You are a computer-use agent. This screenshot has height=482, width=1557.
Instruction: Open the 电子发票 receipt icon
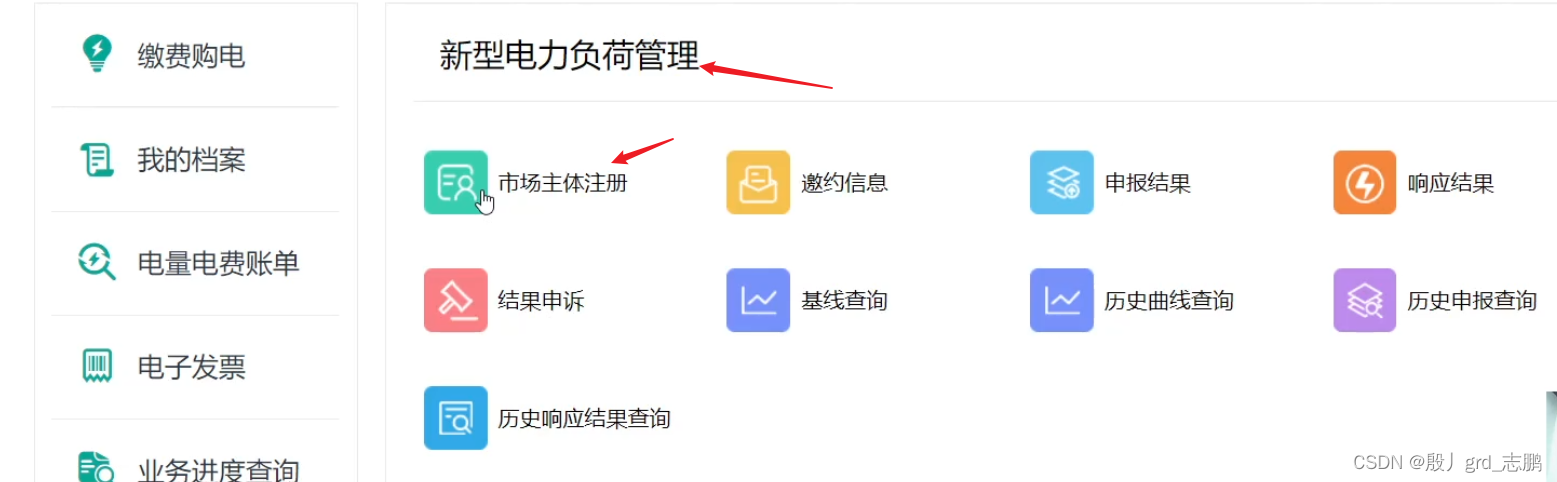(x=97, y=366)
